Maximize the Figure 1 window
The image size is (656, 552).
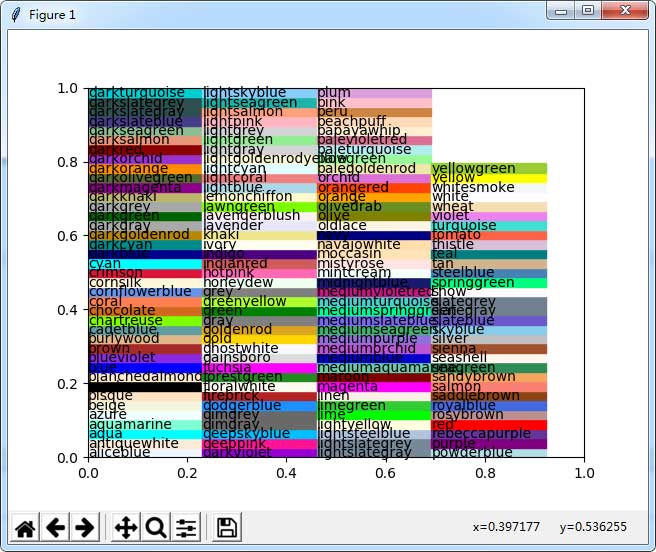pos(588,10)
